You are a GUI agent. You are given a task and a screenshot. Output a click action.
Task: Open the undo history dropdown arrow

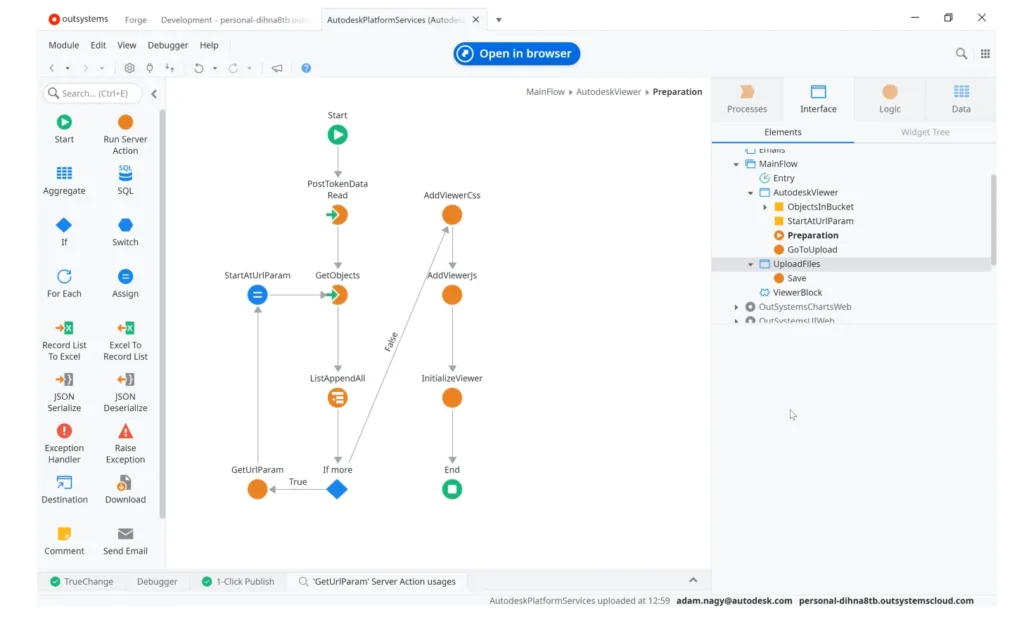coord(214,68)
